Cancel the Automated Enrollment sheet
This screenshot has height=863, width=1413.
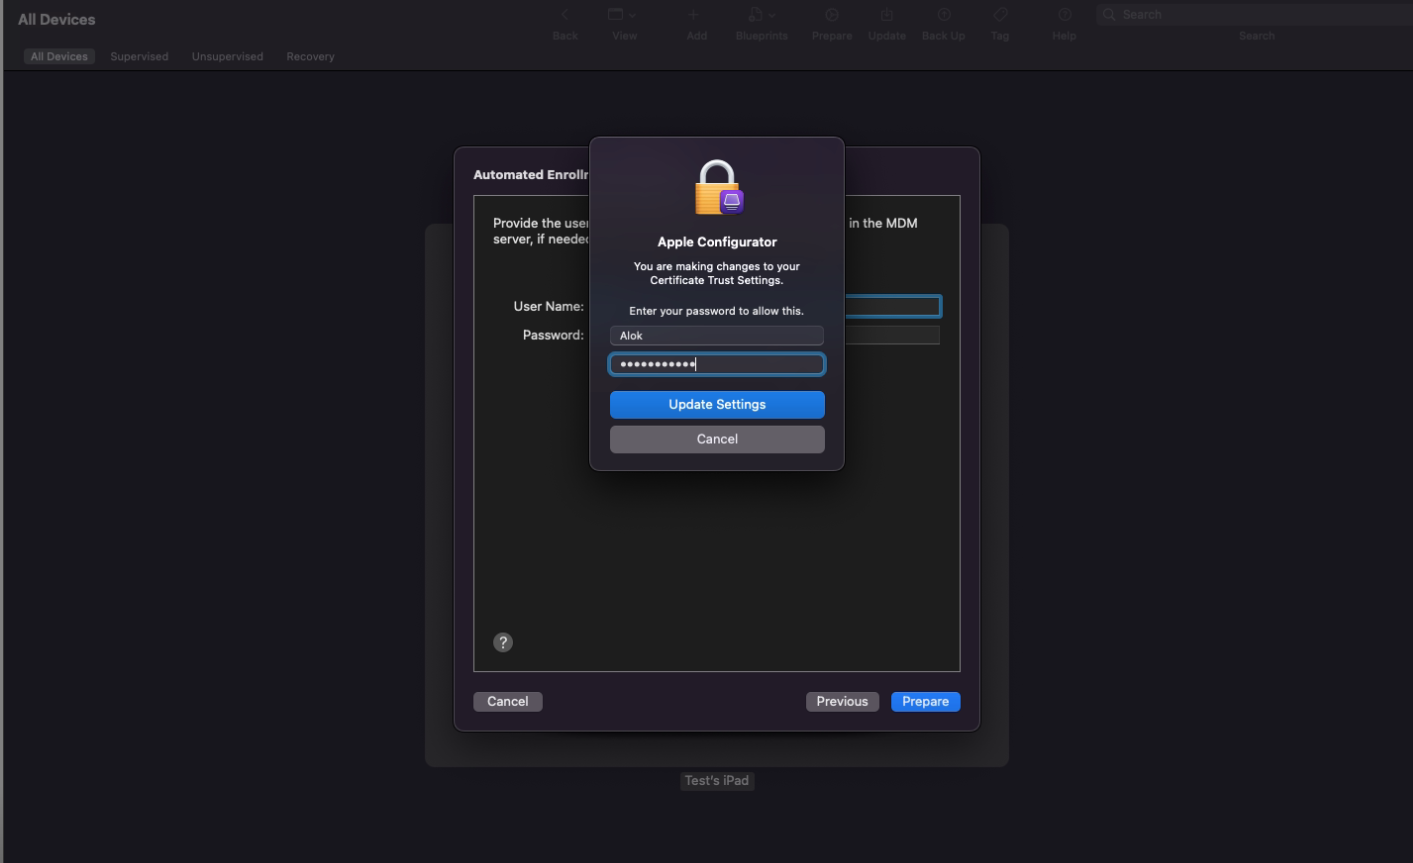coord(507,701)
